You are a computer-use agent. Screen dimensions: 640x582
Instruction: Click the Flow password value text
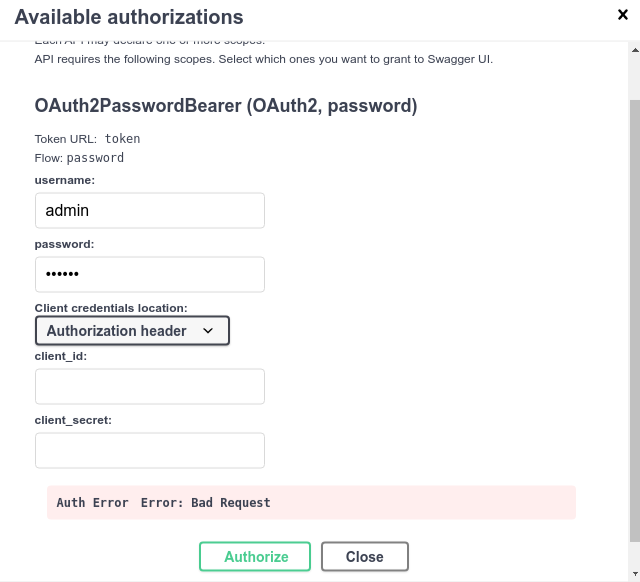pos(95,158)
